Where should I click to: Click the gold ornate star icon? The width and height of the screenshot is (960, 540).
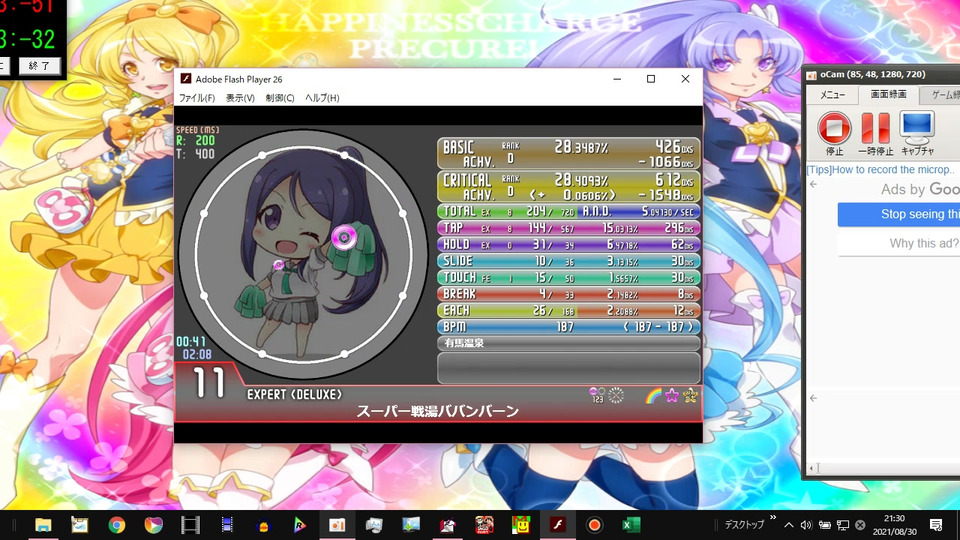pyautogui.click(x=690, y=396)
